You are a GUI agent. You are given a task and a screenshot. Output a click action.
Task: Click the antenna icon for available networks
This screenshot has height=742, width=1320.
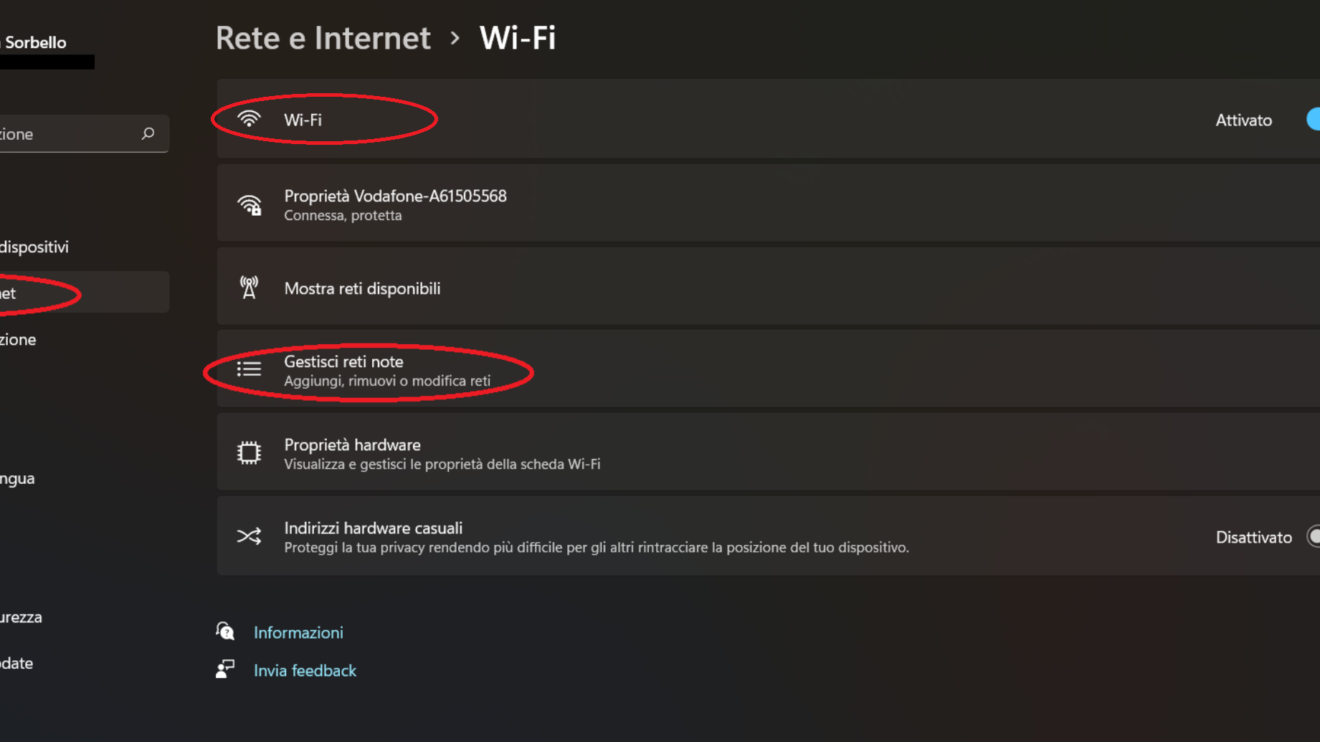(x=249, y=288)
